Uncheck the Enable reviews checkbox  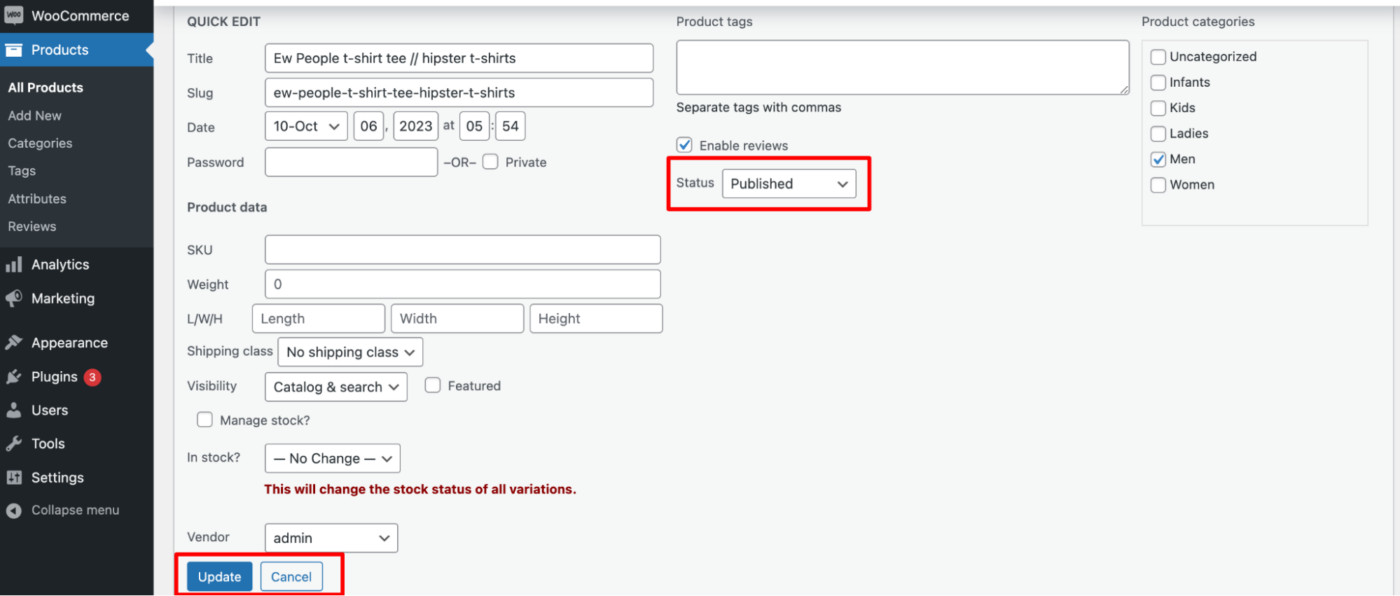(x=685, y=145)
